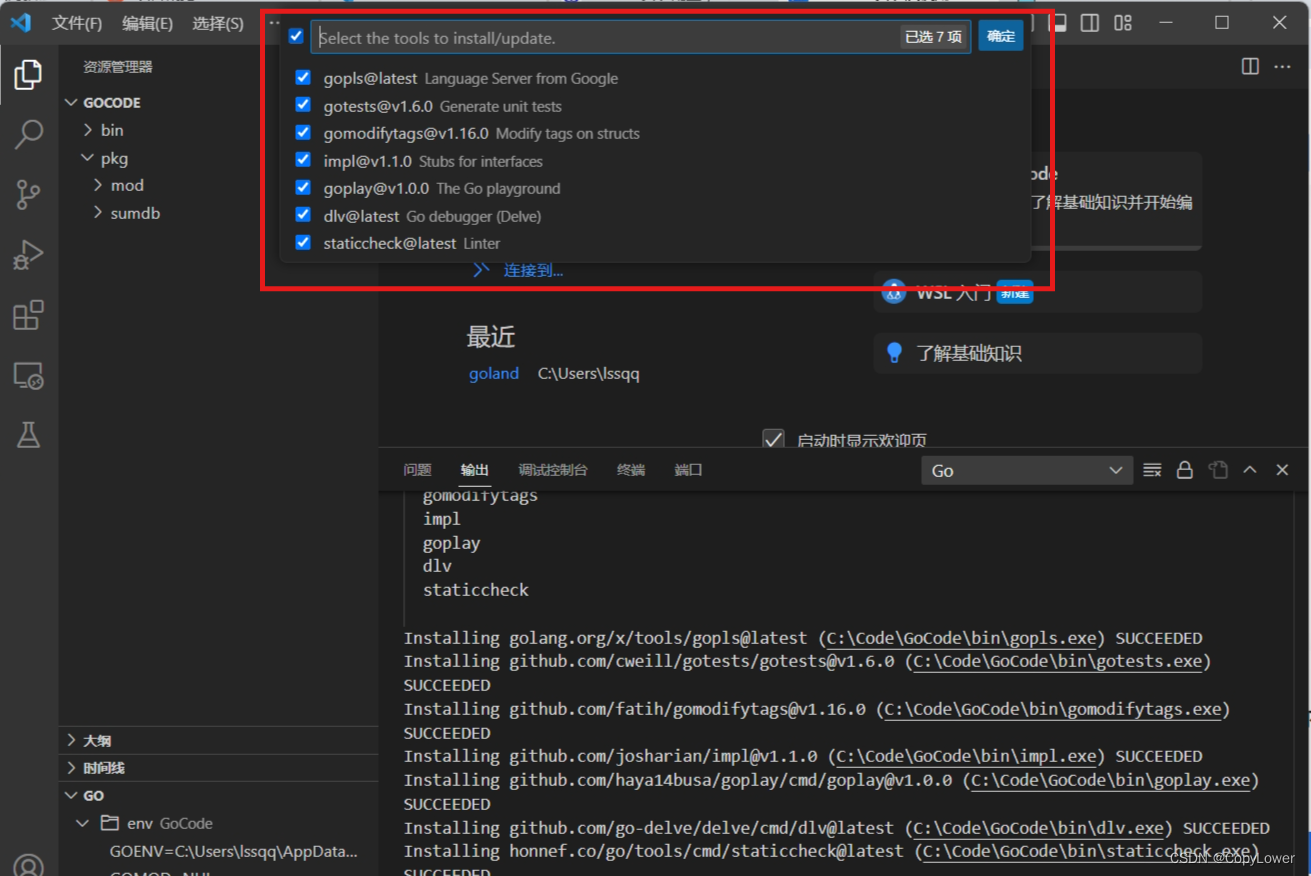Viewport: 1311px width, 876px height.
Task: Close the bottom panel
Action: tap(1282, 470)
